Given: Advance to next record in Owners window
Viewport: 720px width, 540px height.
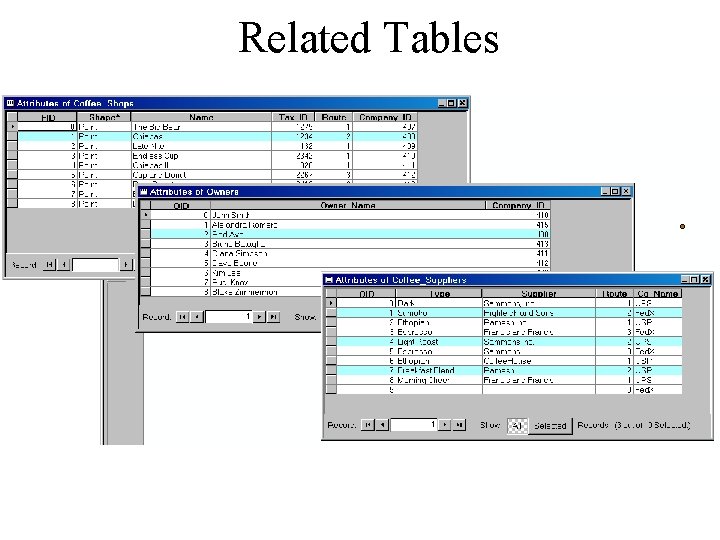Looking at the screenshot, I should pos(259,317).
